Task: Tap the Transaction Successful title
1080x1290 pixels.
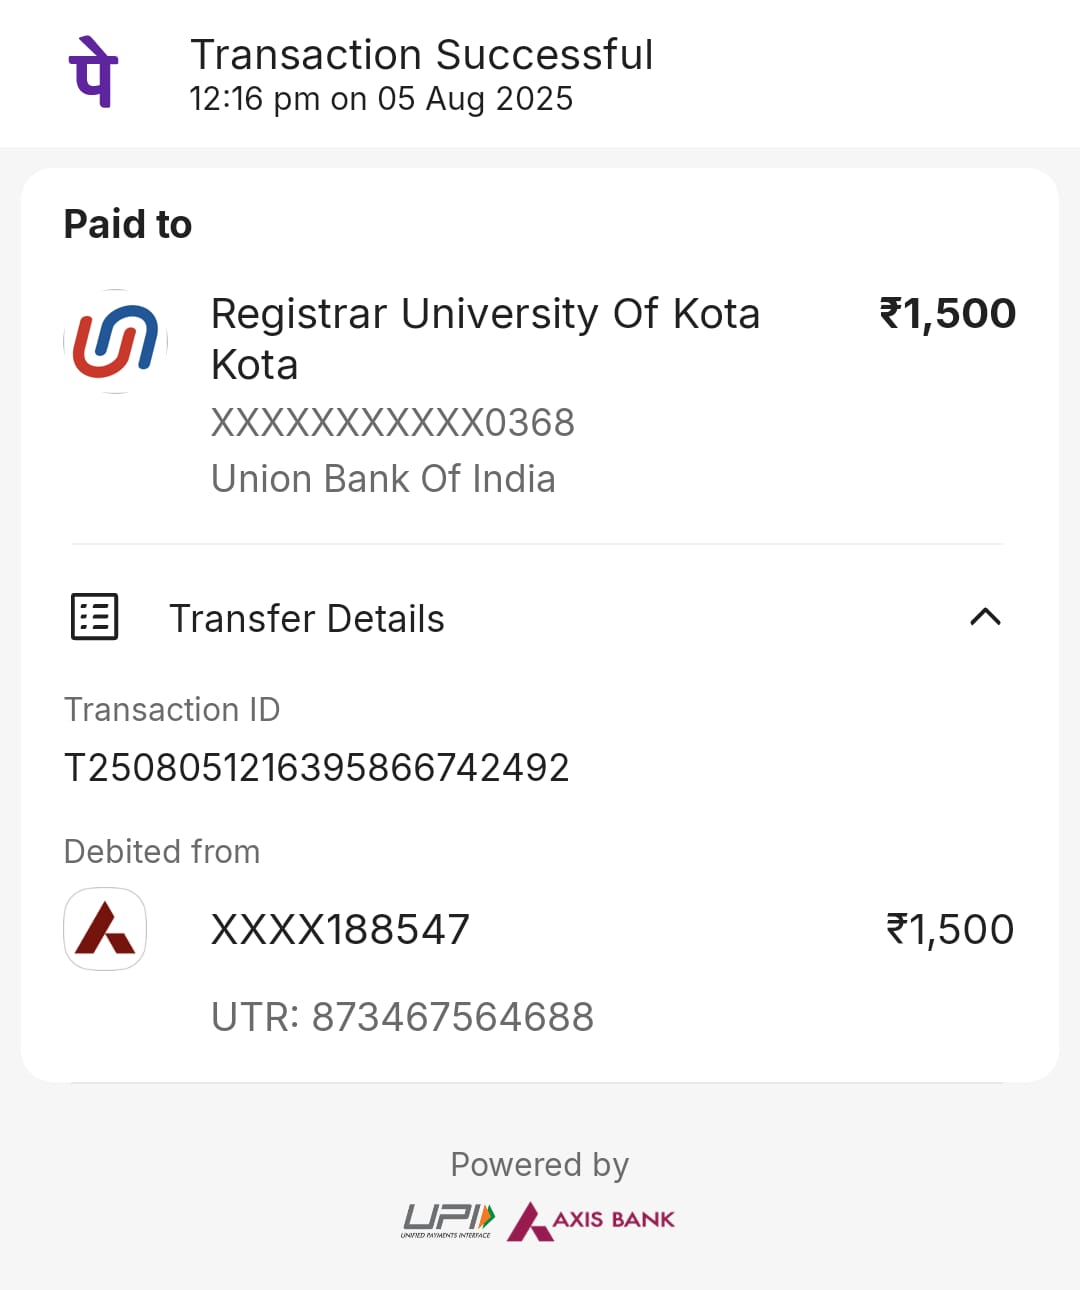Action: [421, 55]
